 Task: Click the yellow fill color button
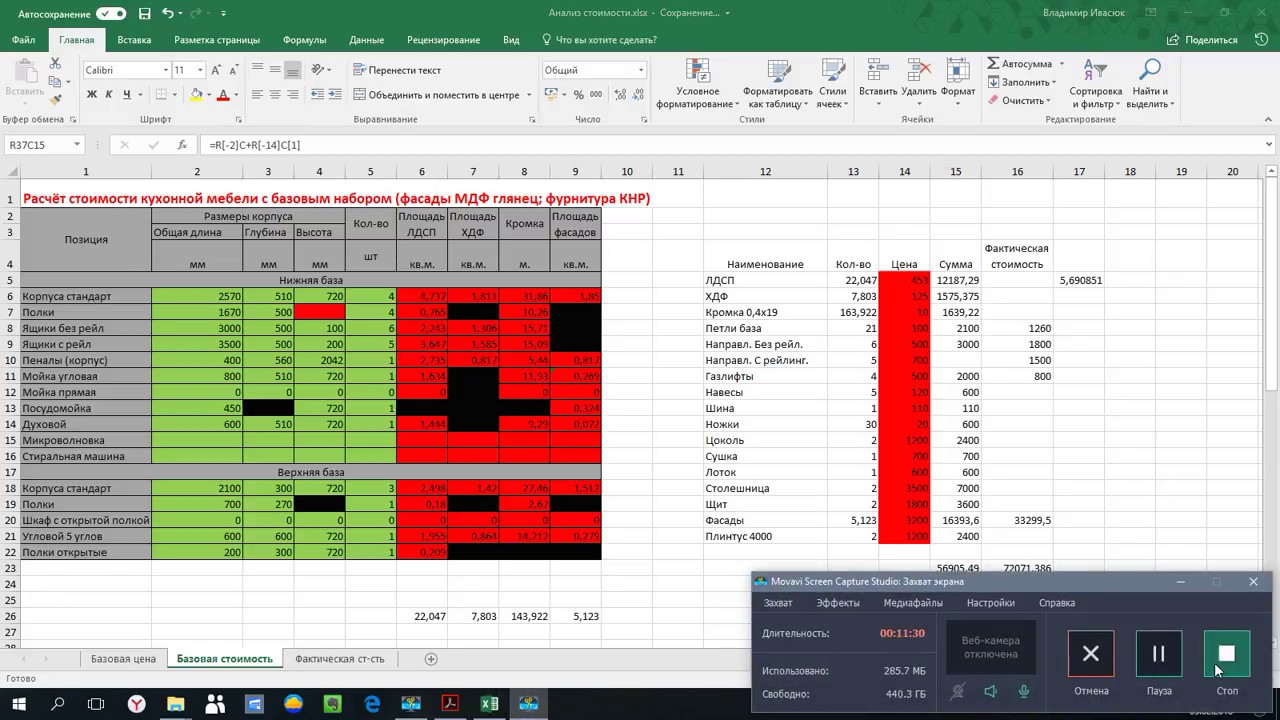pyautogui.click(x=196, y=95)
